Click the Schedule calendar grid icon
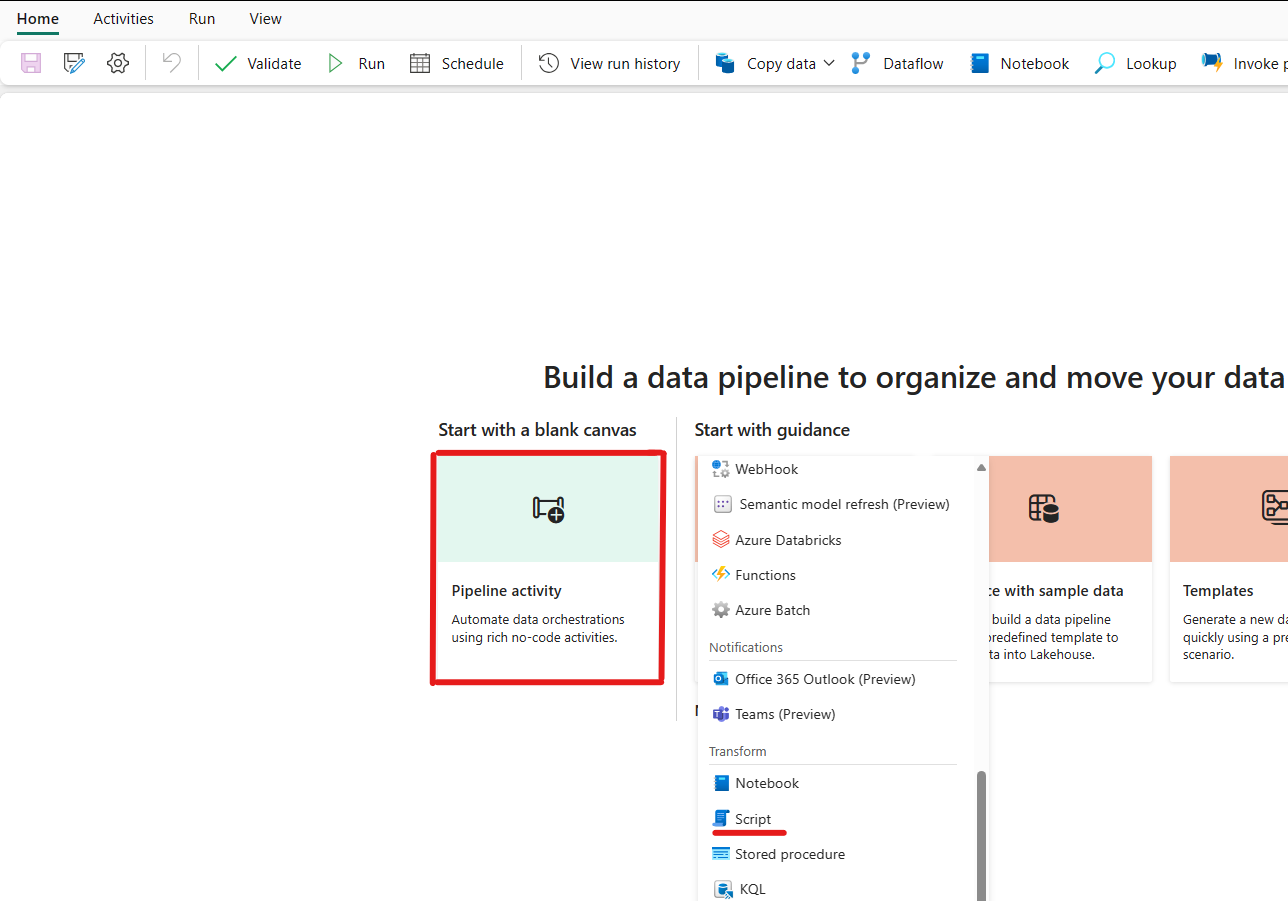The height and width of the screenshot is (901, 1288). 420,63
